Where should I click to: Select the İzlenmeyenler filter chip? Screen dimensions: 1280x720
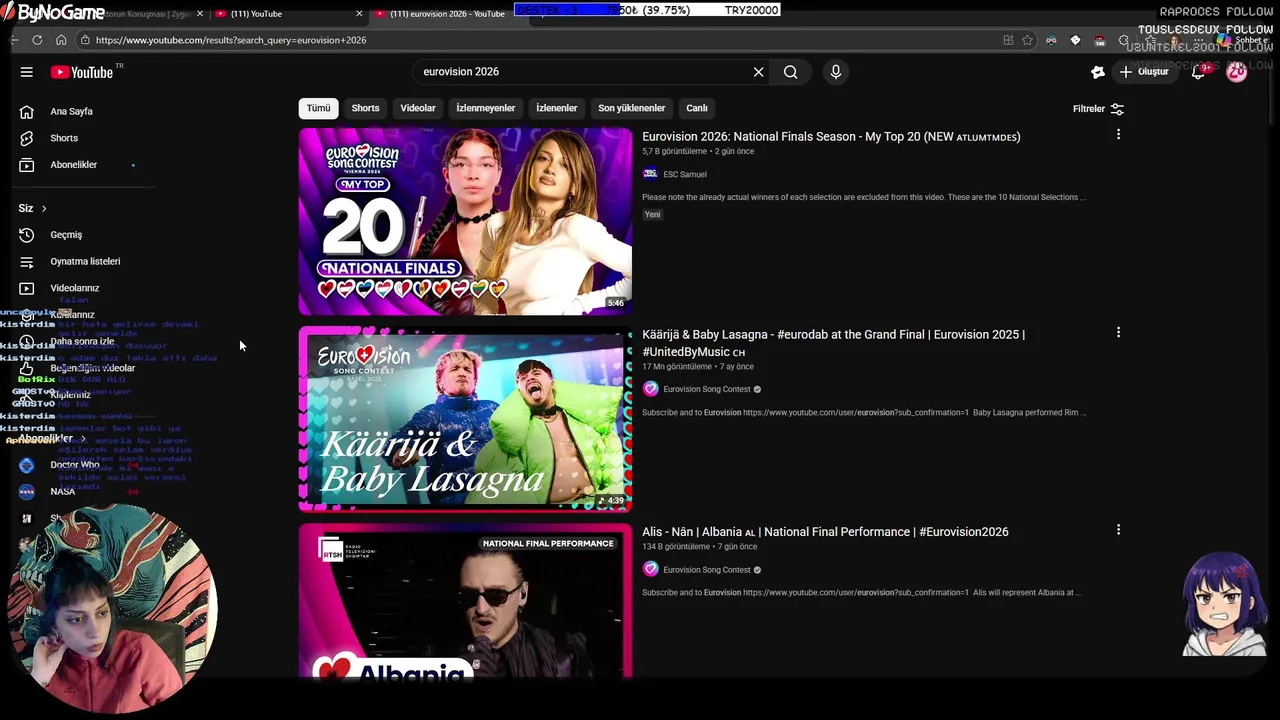pos(486,108)
